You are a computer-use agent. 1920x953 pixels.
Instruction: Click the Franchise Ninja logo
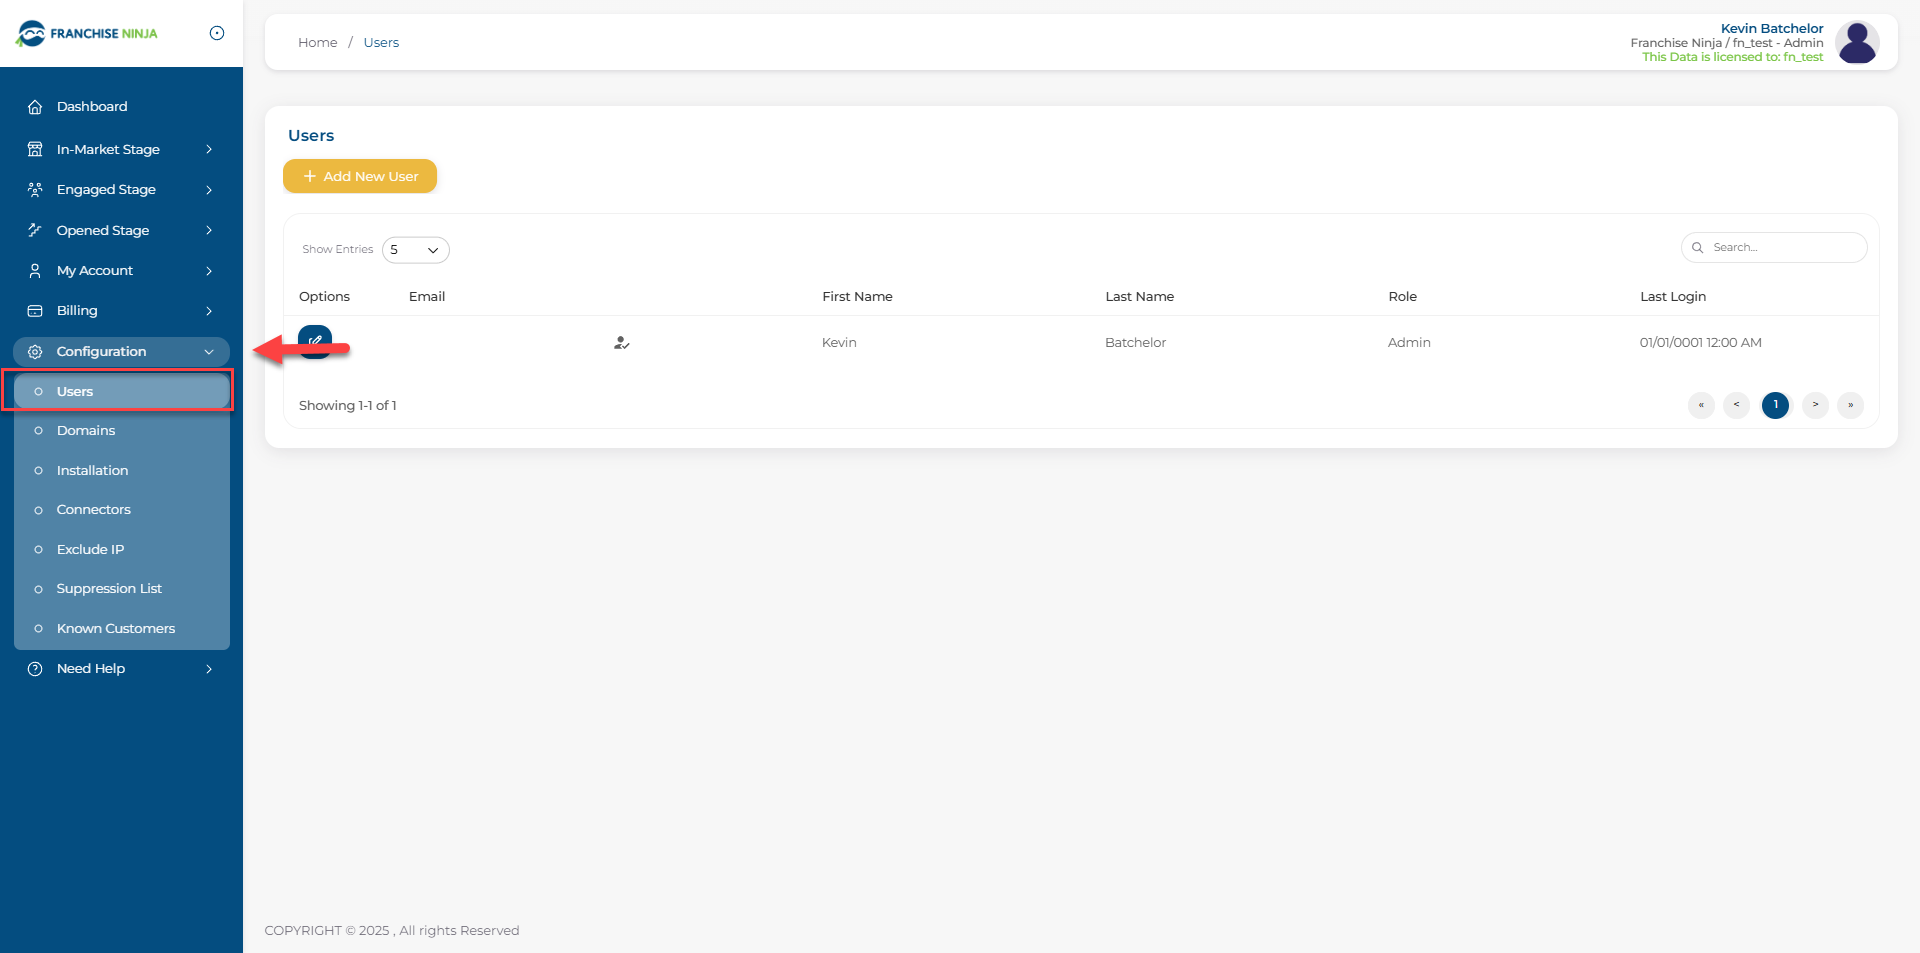coord(87,33)
